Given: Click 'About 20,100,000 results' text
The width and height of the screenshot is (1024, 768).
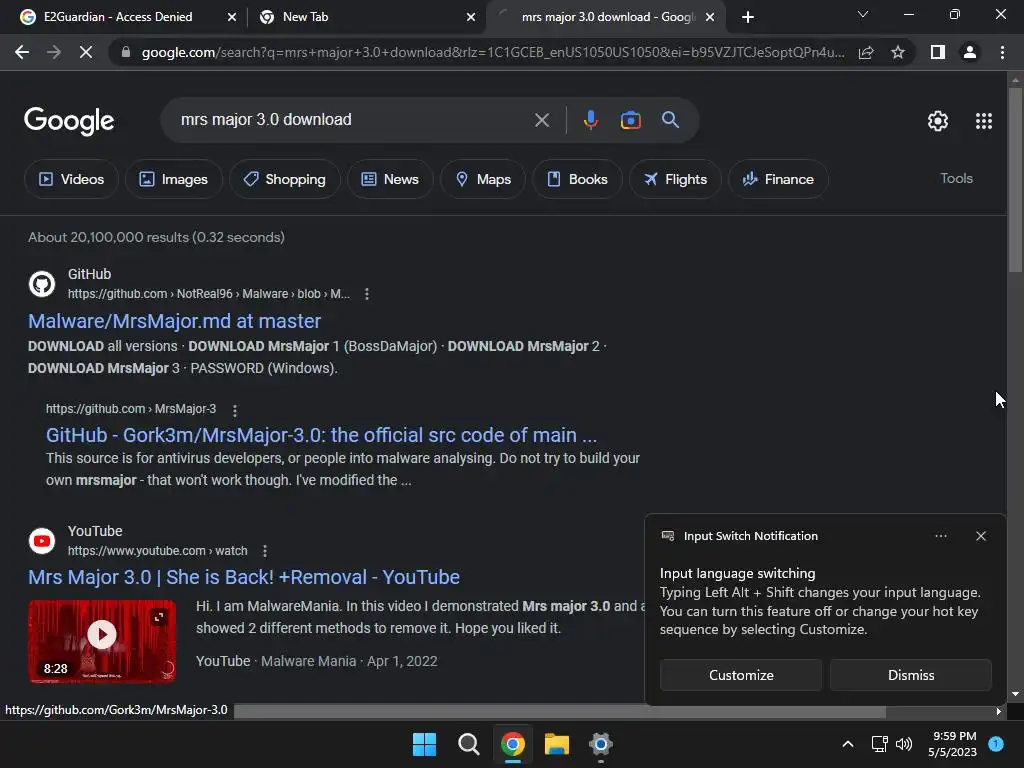Looking at the screenshot, I should (108, 237).
